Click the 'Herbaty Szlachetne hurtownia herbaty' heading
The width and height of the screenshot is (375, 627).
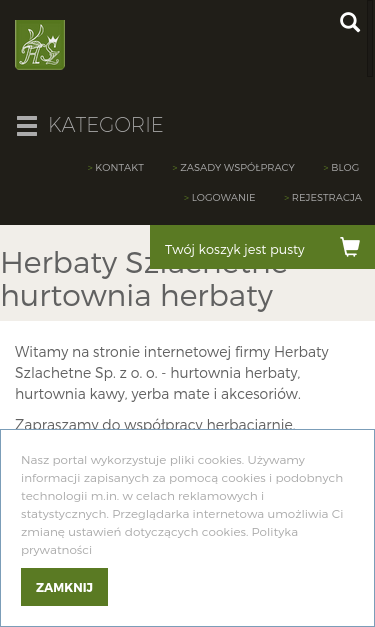click(x=144, y=280)
